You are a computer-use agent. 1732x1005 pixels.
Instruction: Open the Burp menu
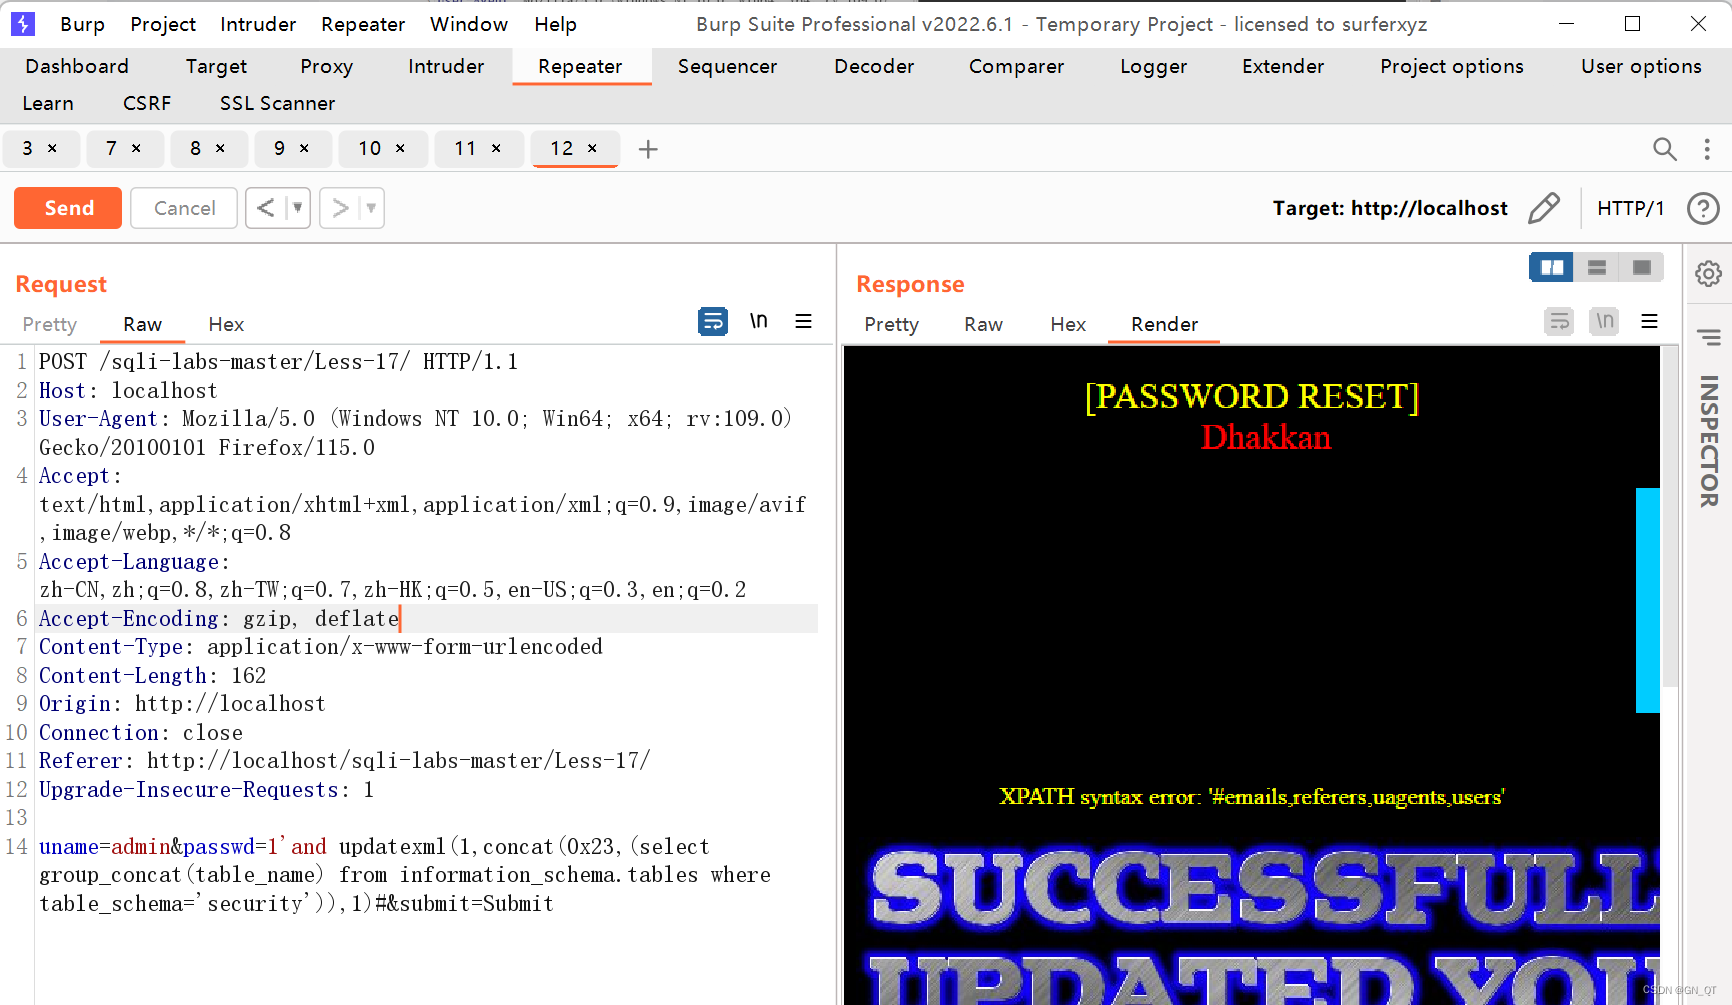tap(82, 24)
